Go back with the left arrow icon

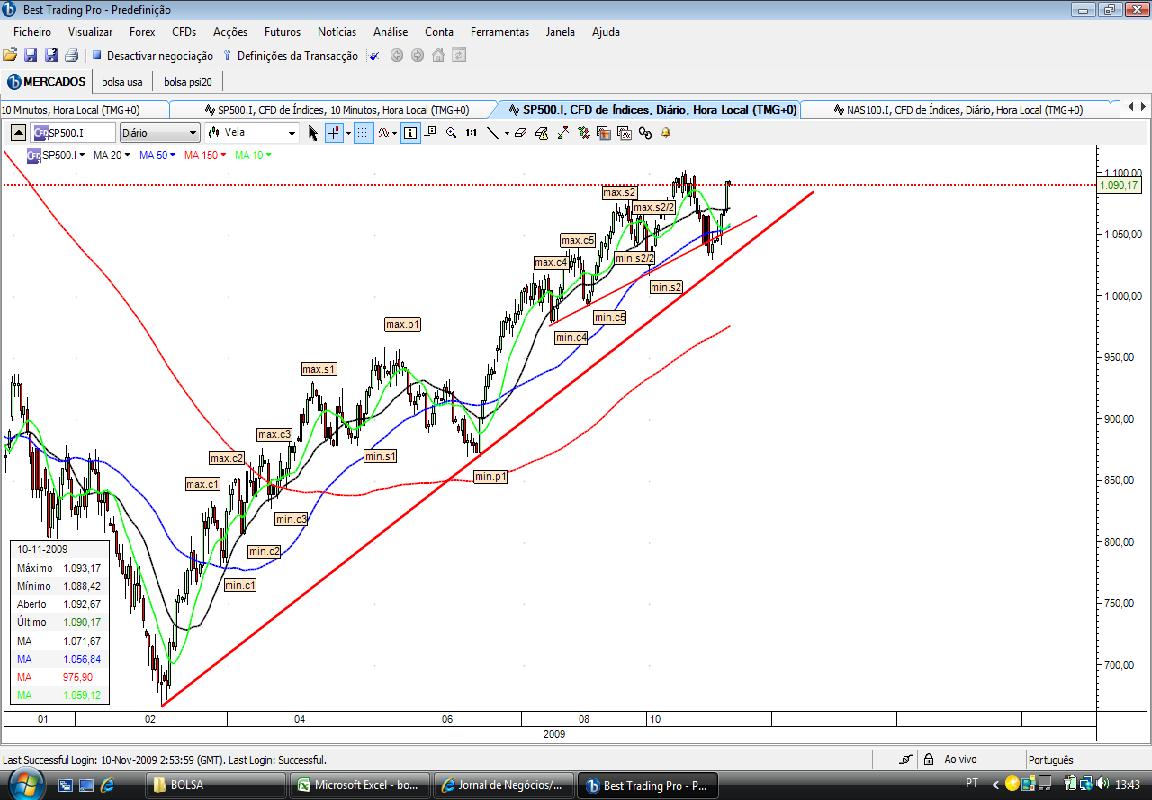click(x=397, y=56)
